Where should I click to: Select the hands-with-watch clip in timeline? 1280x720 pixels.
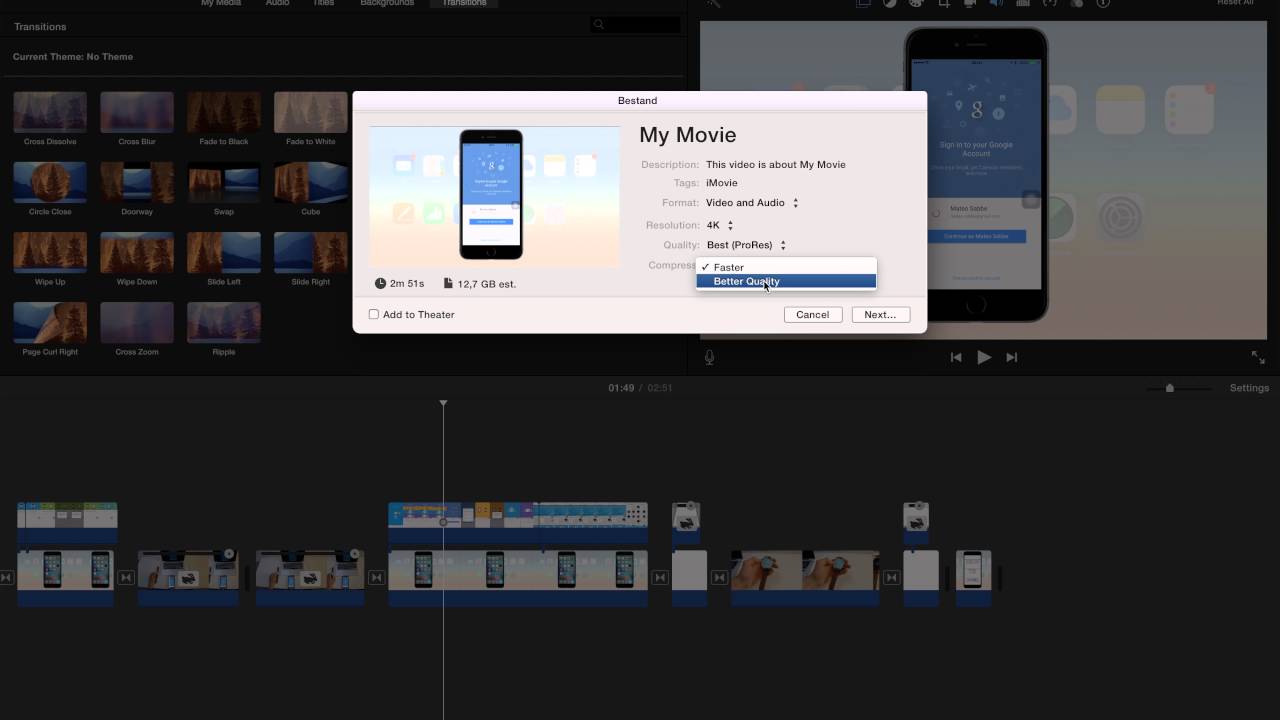pos(805,577)
